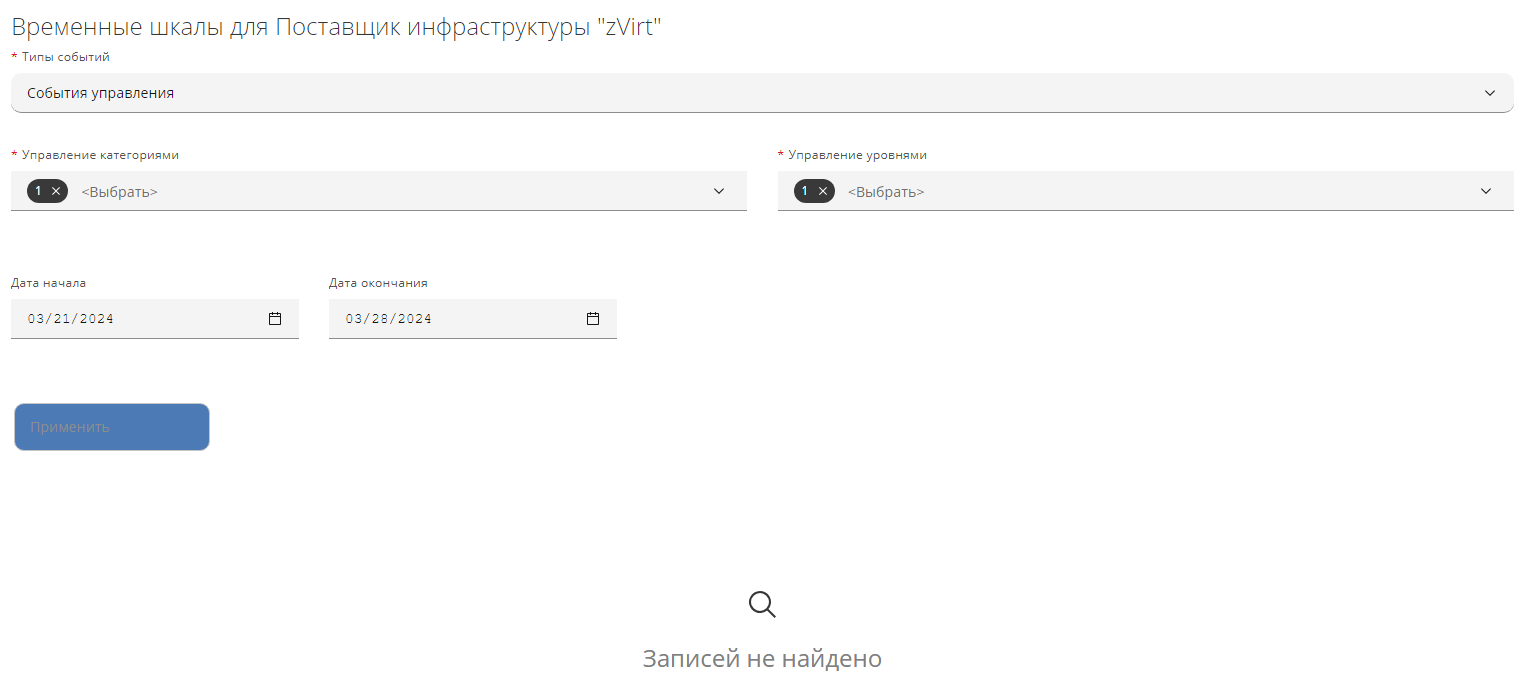
Task: Click the count badge 1 in Управление уровнями
Action: coord(805,191)
